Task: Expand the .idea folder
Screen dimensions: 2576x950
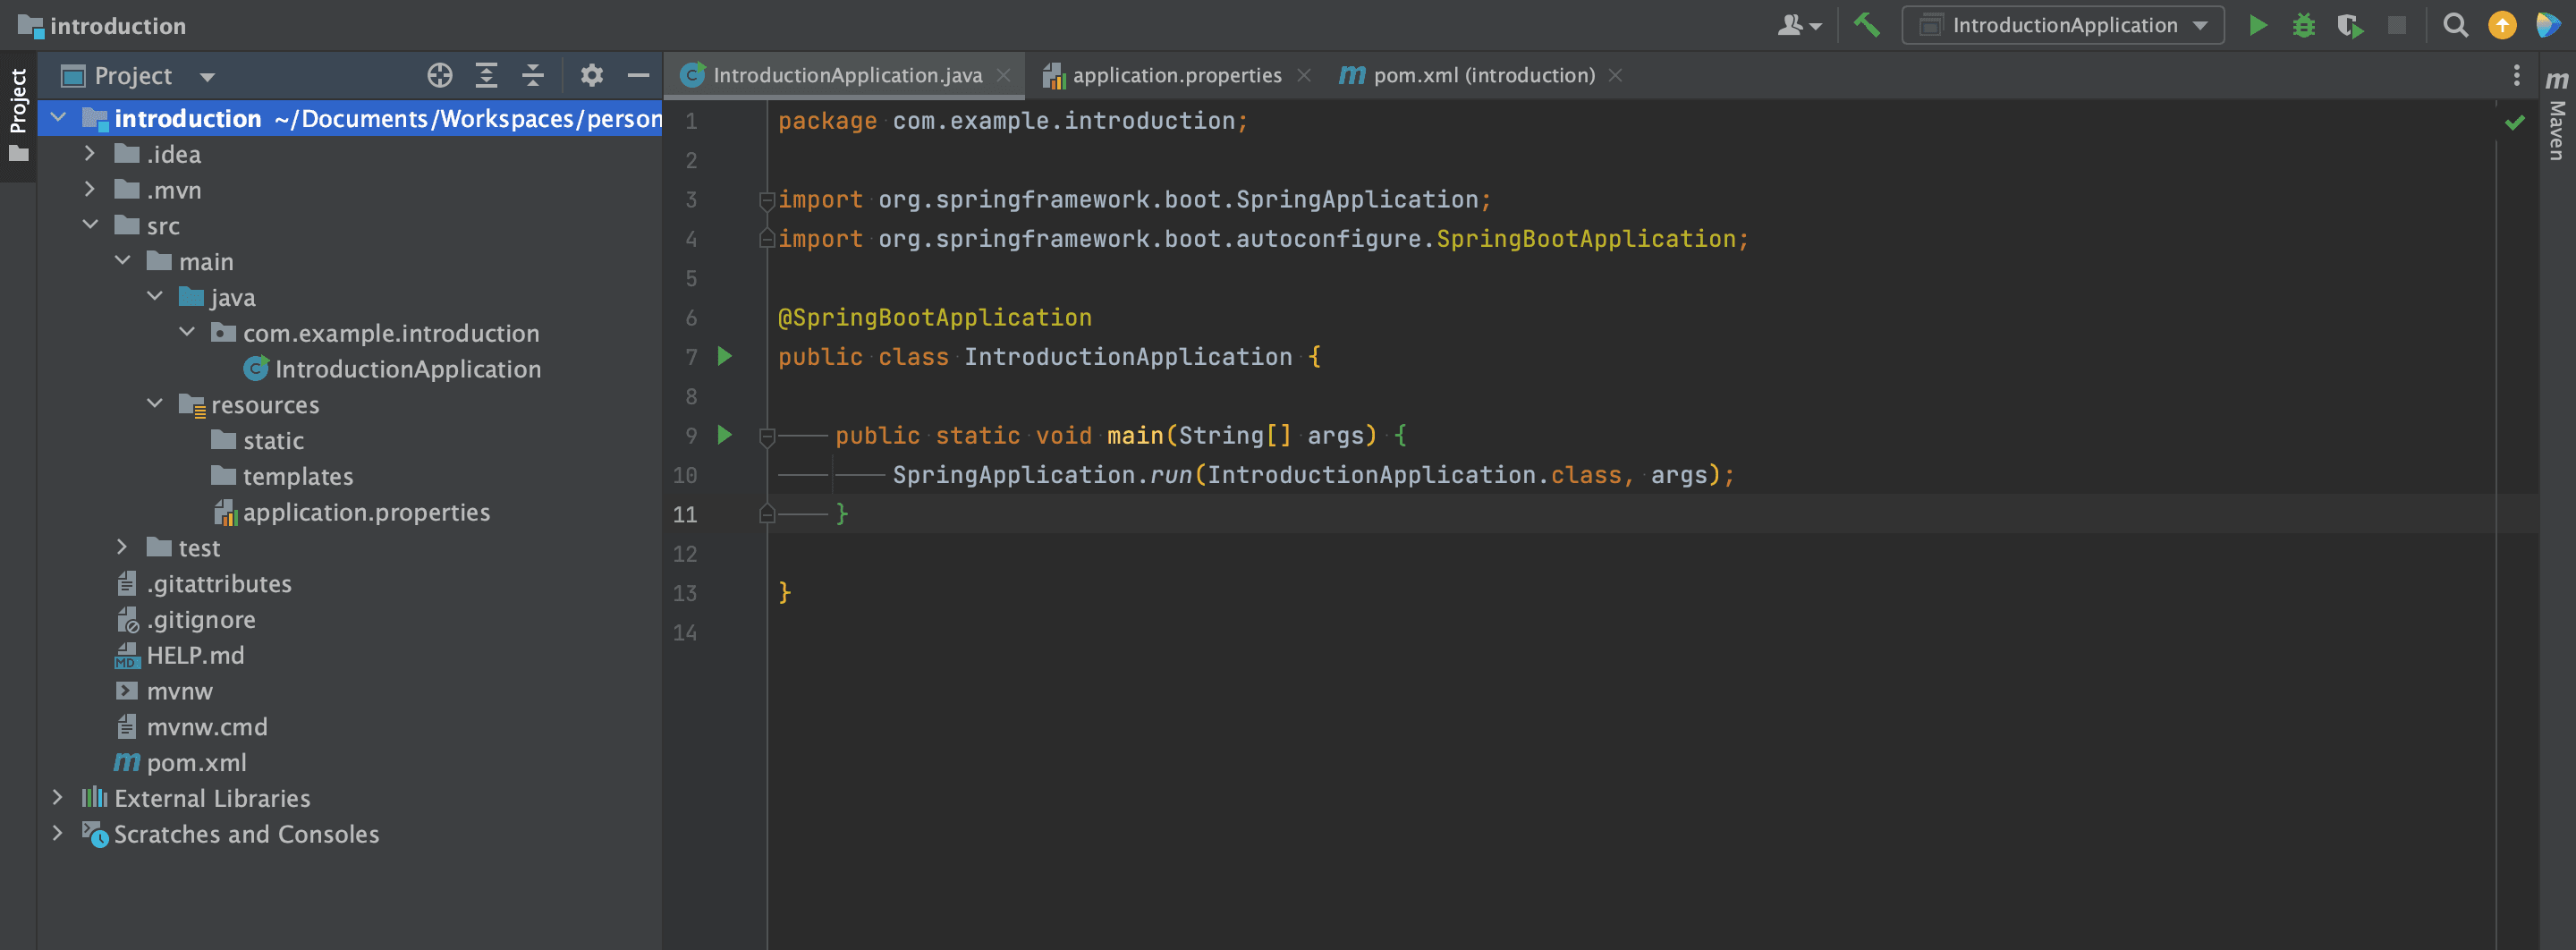Action: (x=90, y=154)
